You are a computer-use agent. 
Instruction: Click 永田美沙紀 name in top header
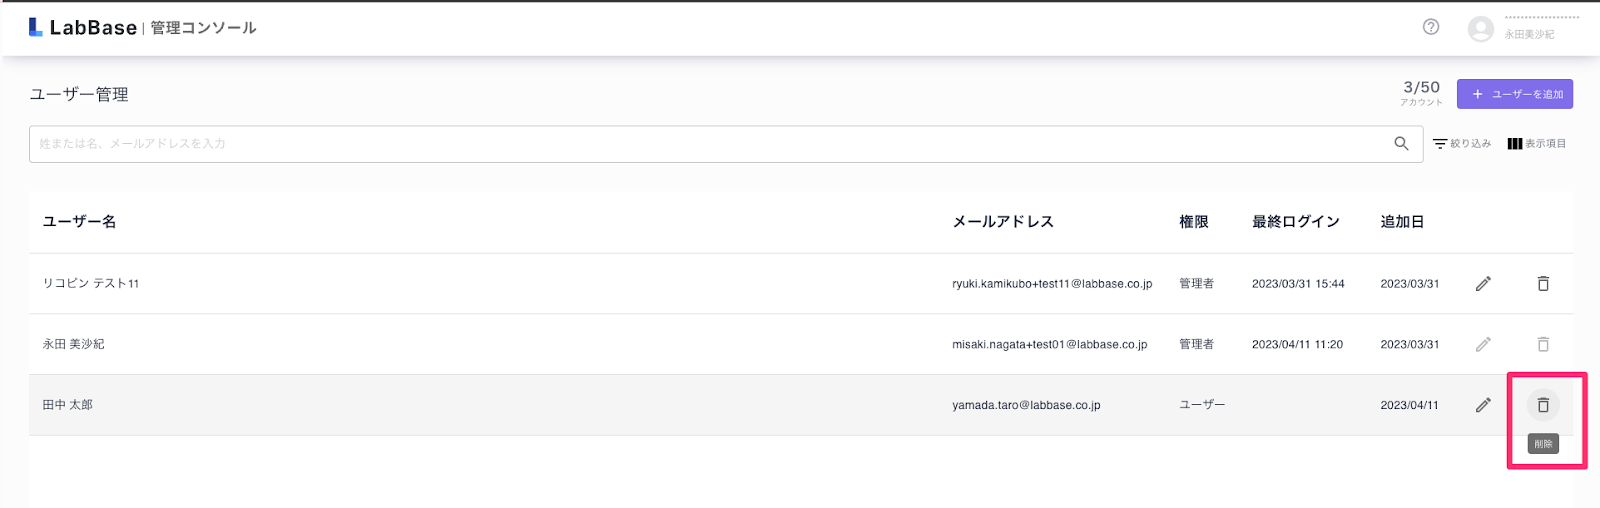point(1529,34)
